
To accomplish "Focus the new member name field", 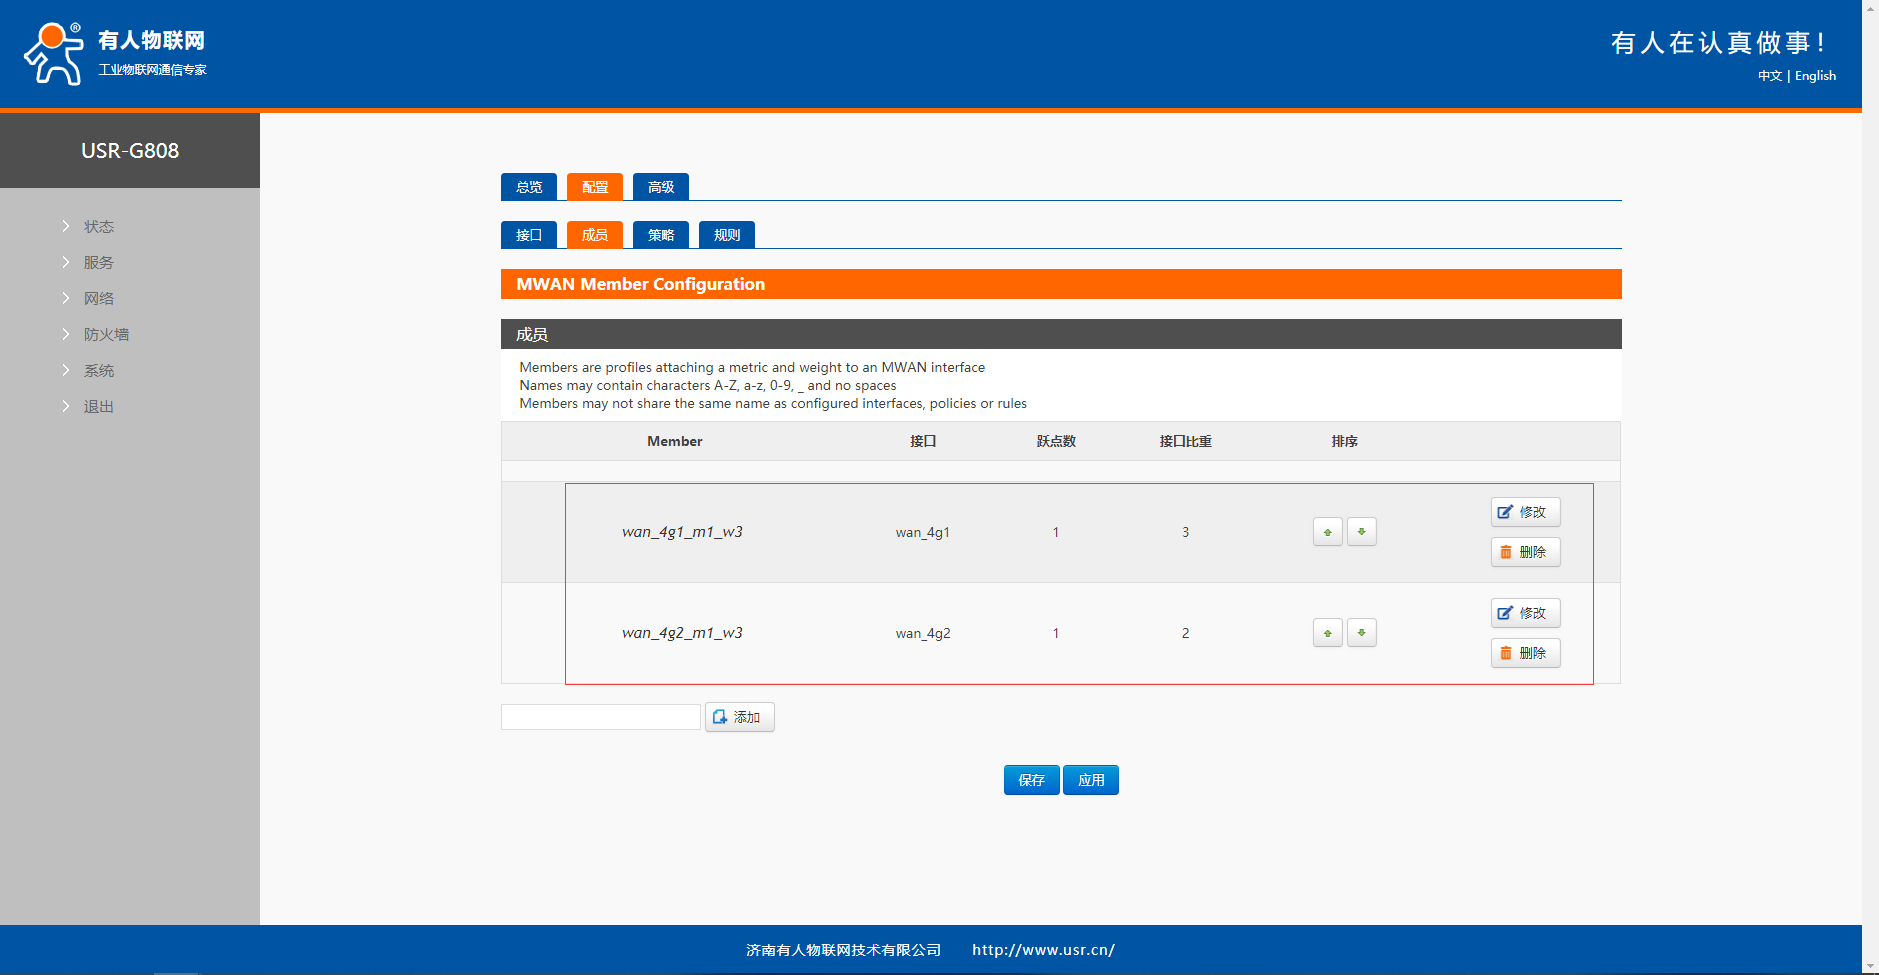I will [x=600, y=717].
